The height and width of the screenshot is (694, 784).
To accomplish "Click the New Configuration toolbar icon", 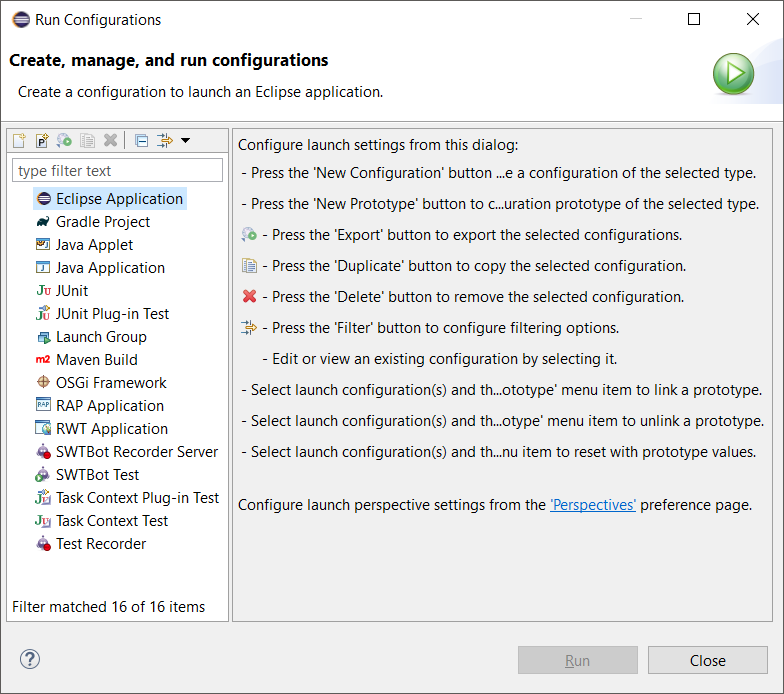I will pos(19,141).
